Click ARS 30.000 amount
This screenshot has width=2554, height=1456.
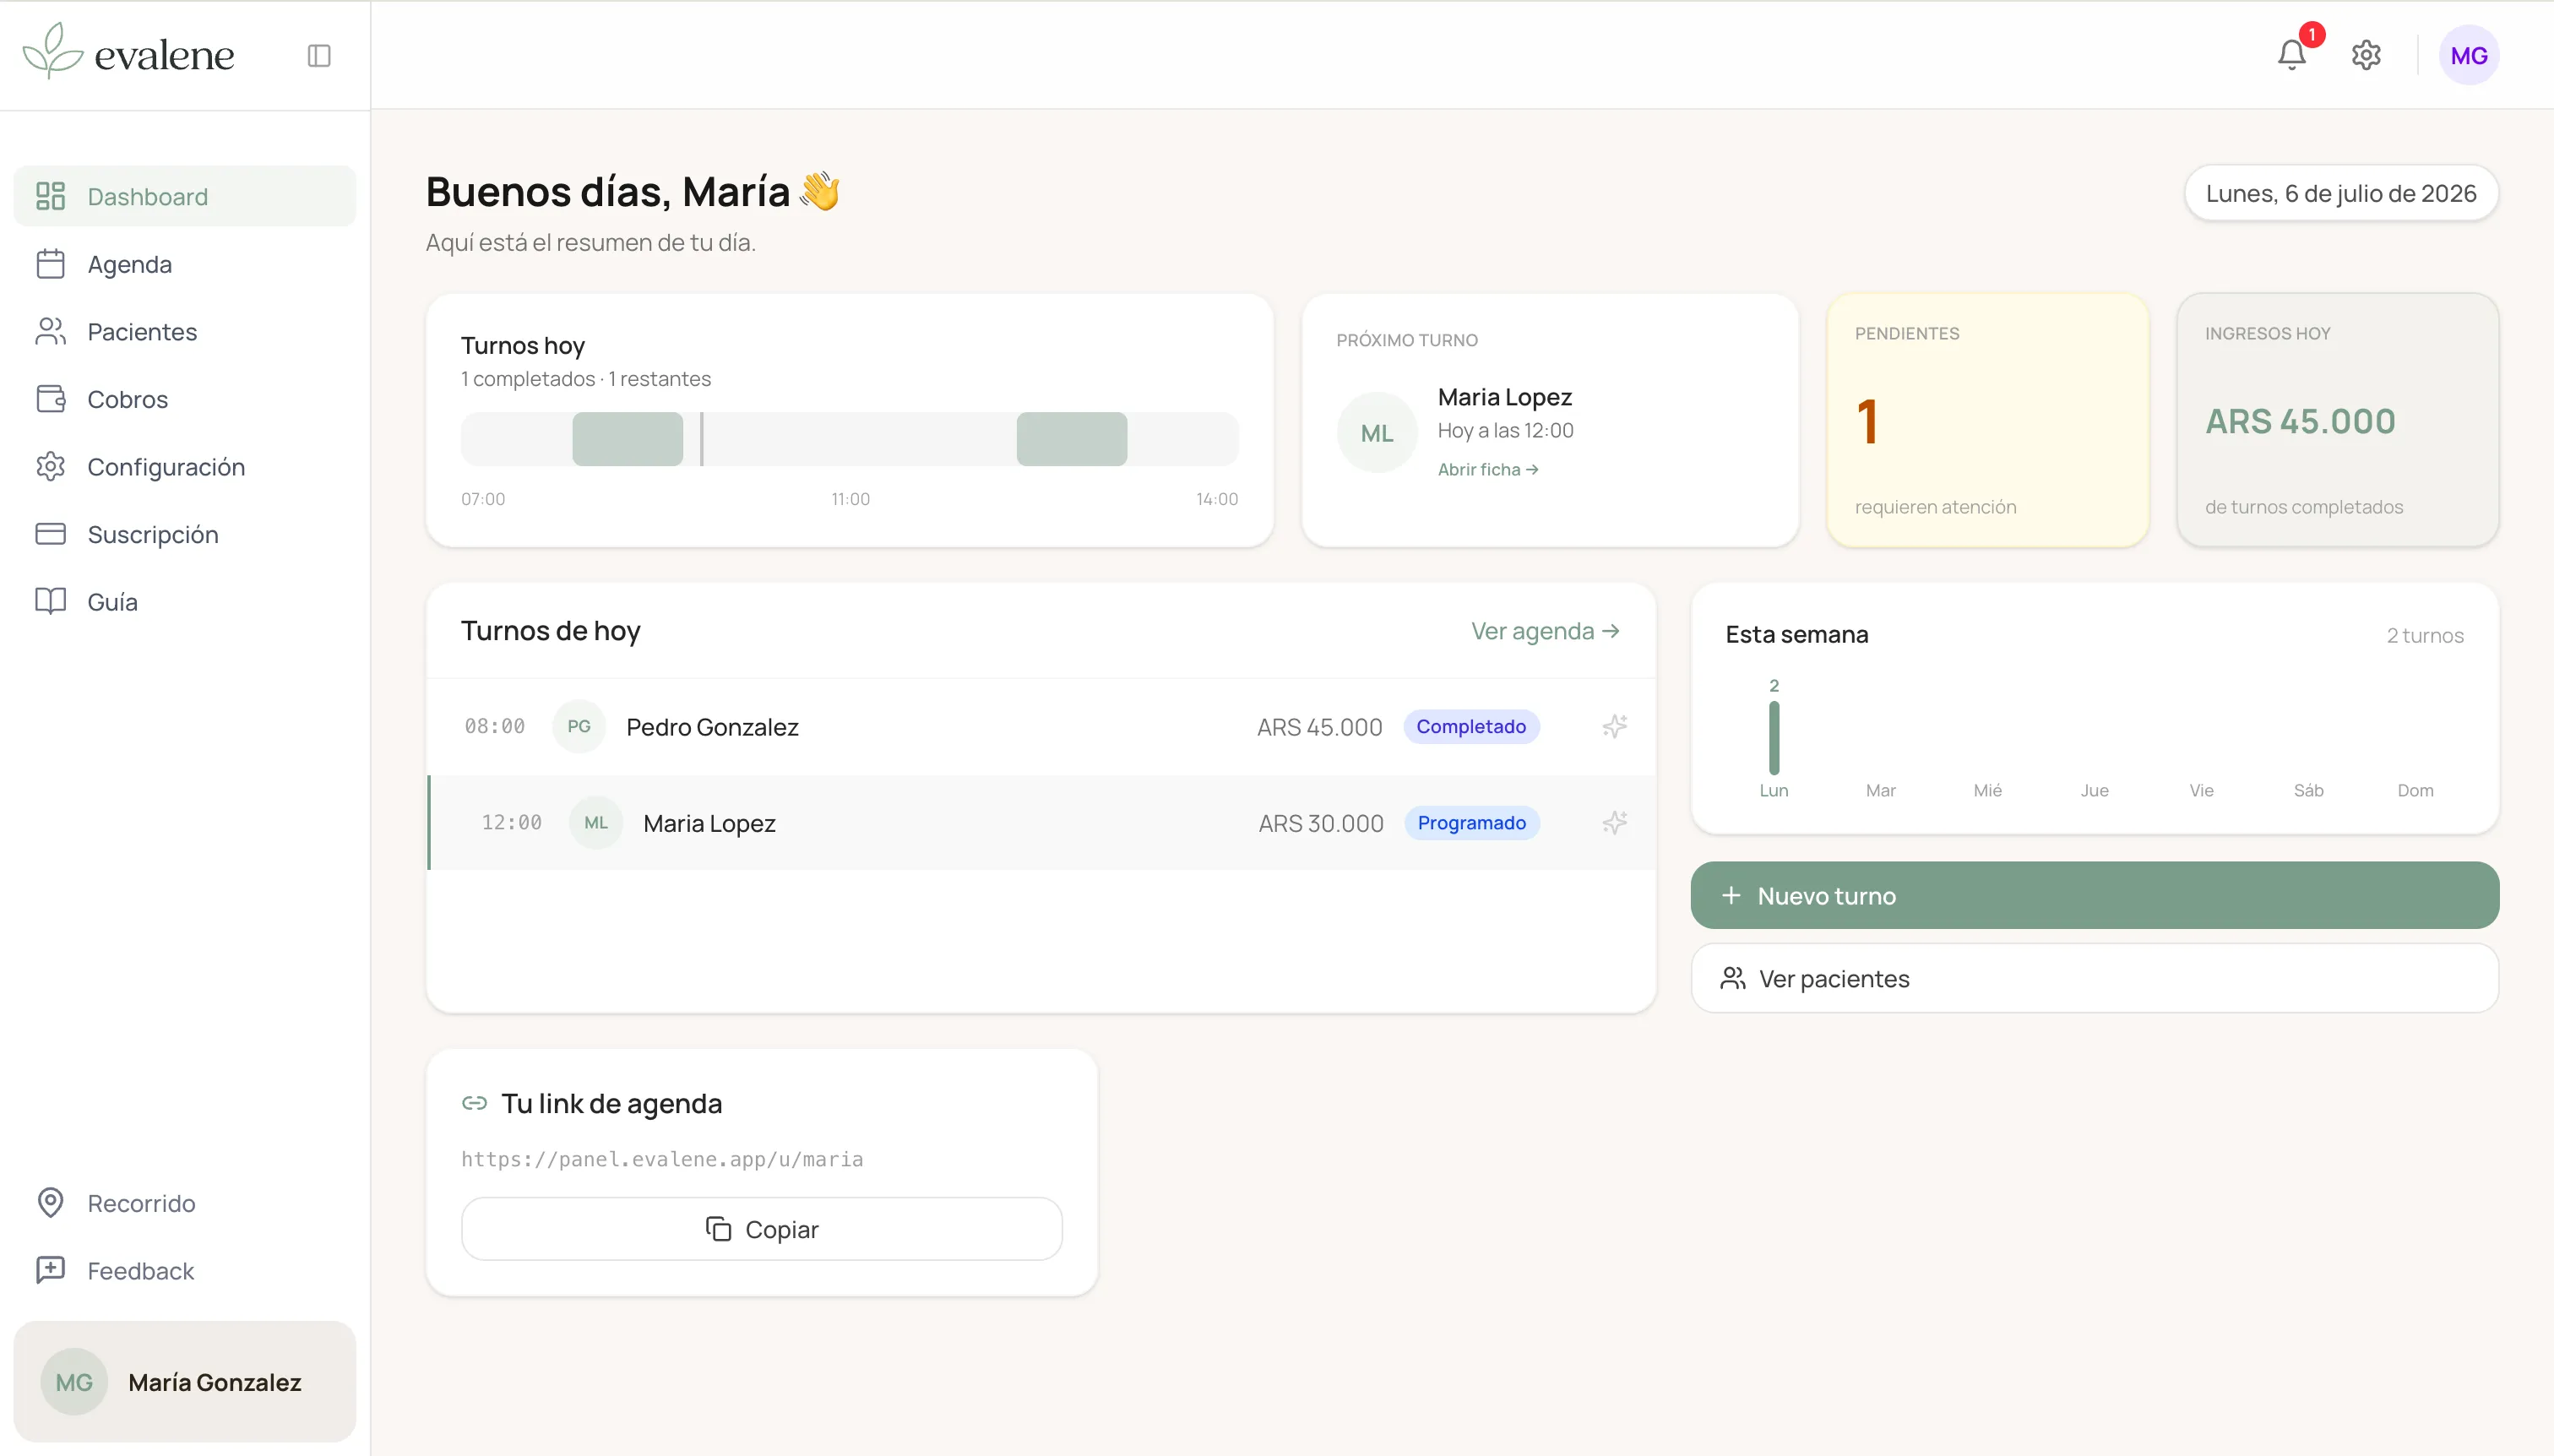[x=1320, y=823]
